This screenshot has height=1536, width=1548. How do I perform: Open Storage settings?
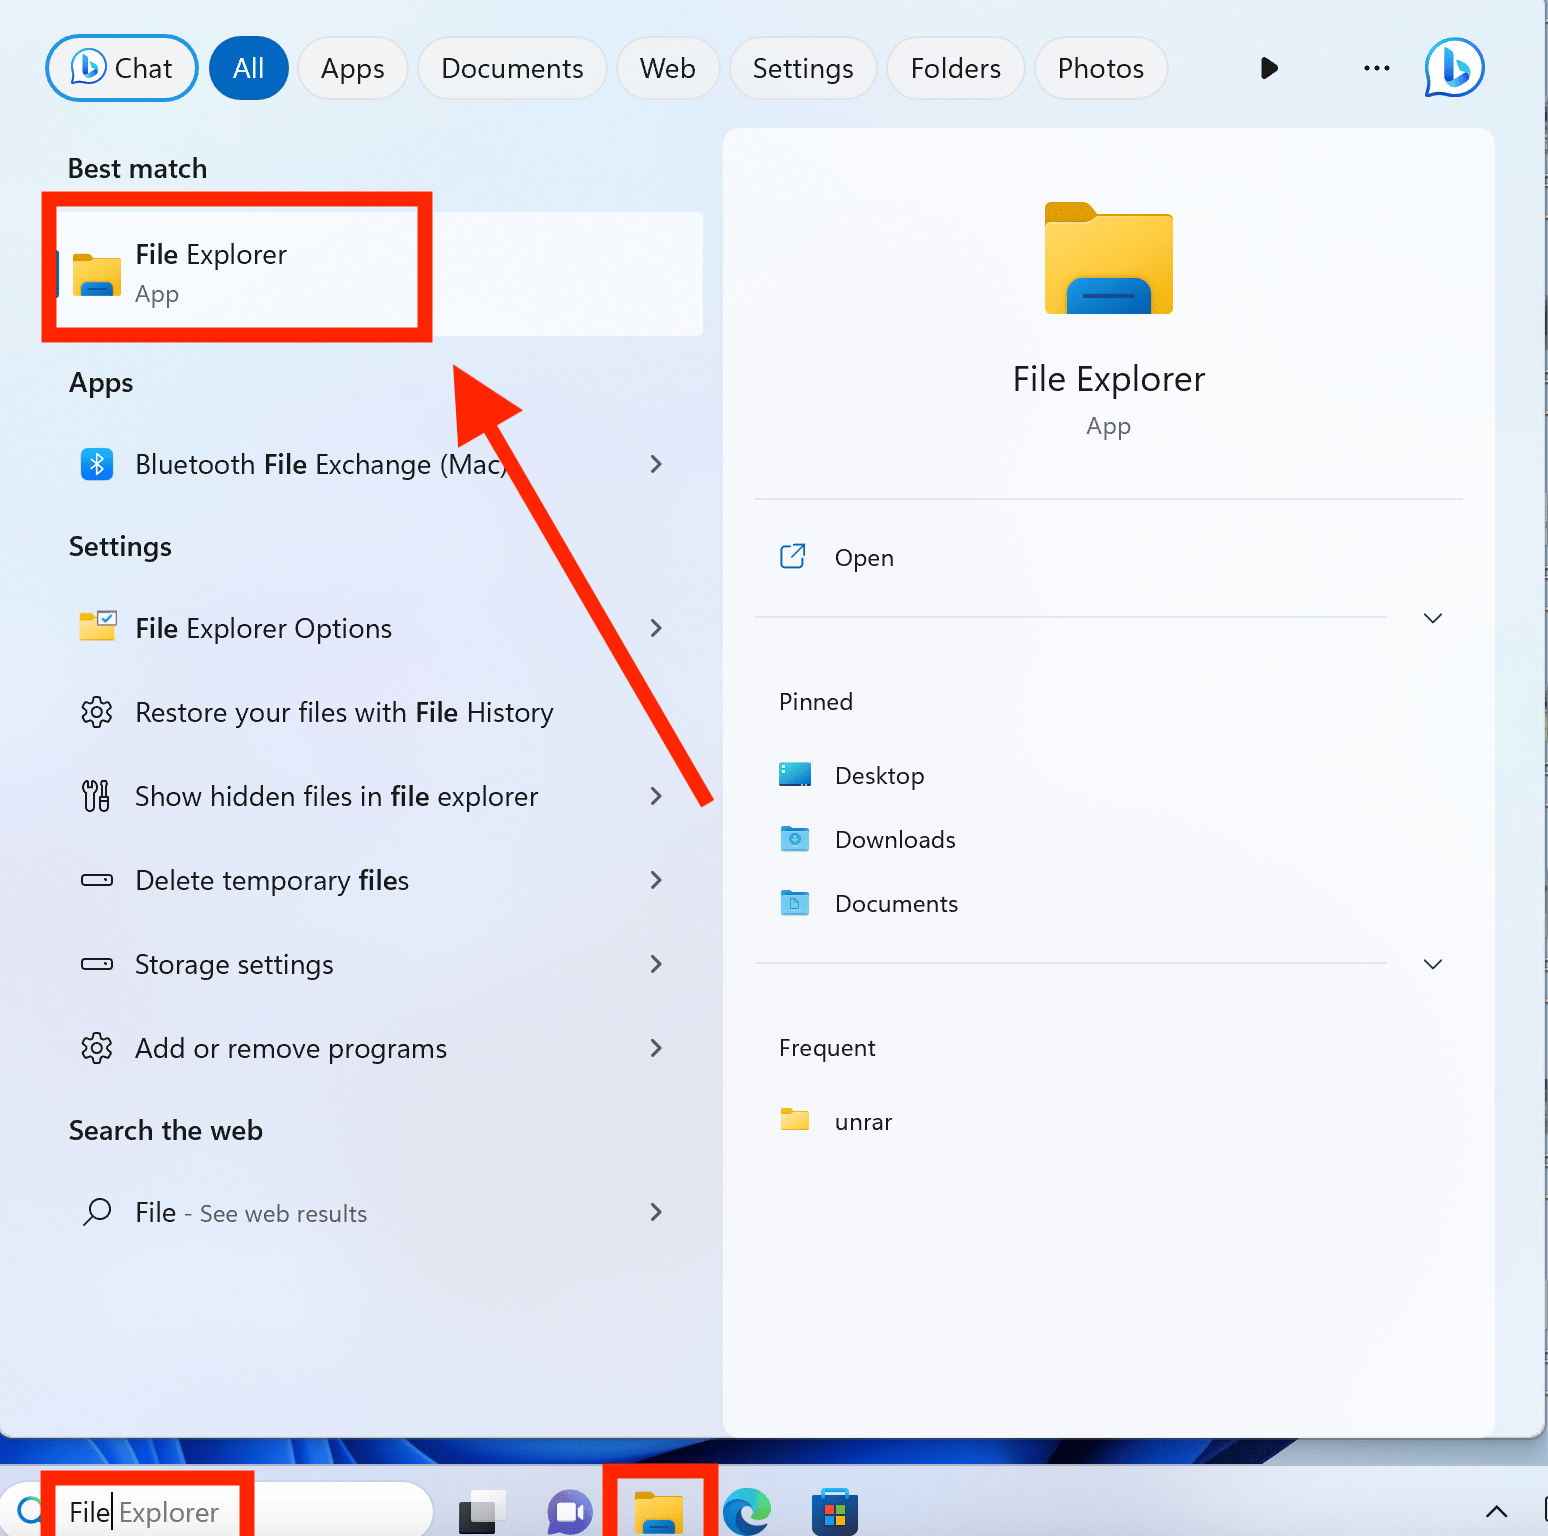(x=233, y=964)
